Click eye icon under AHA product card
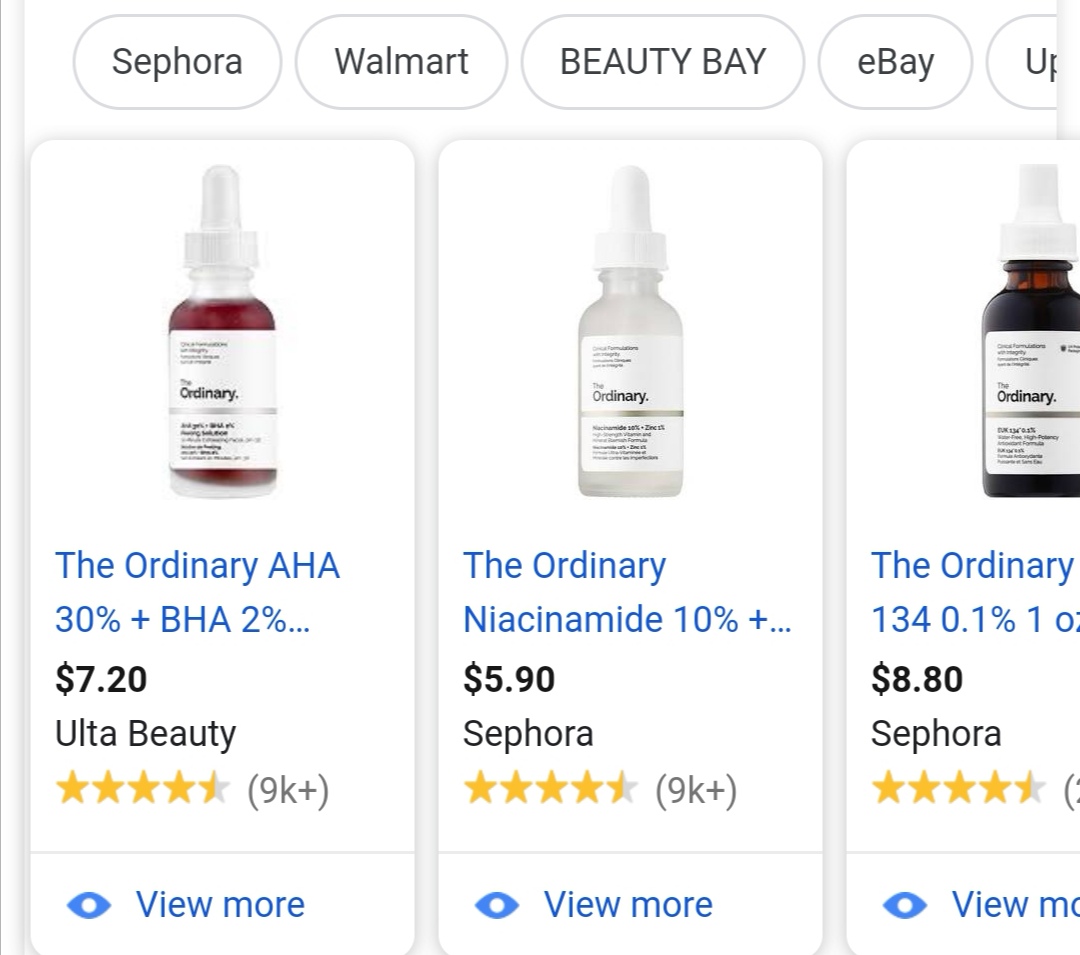Viewport: 1080px width, 955px height. [x=89, y=905]
